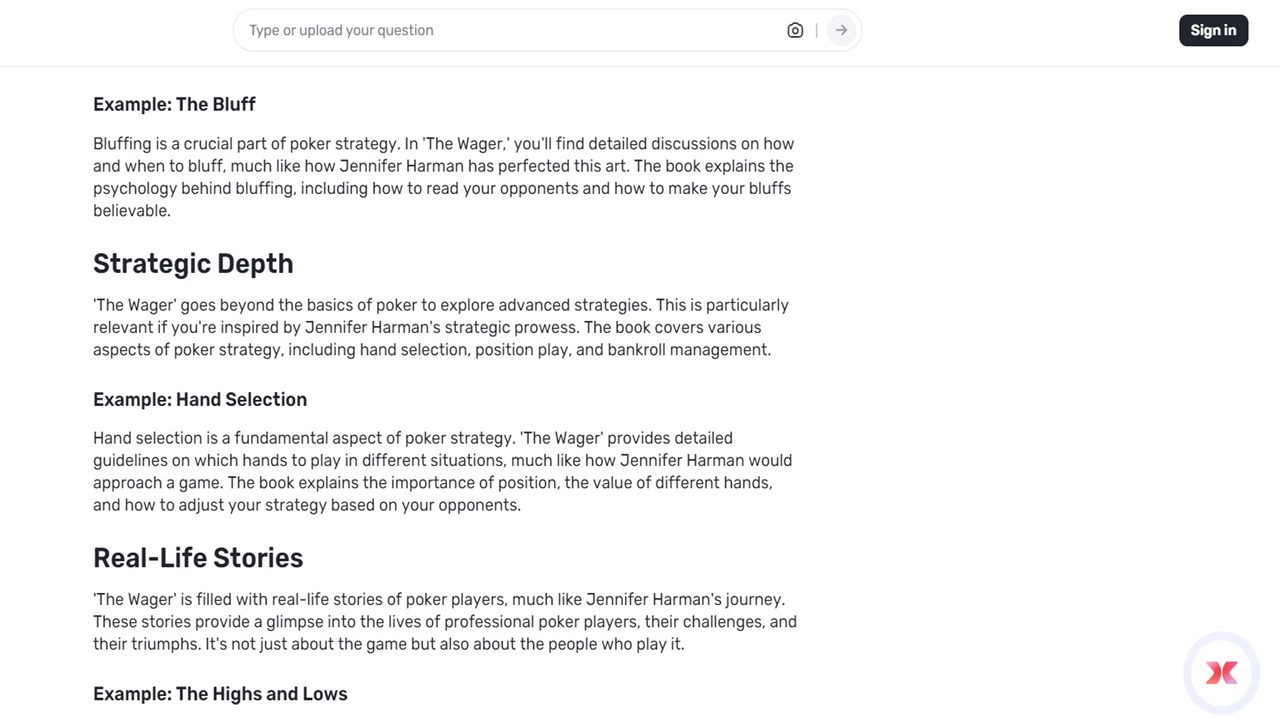
Task: Click the 'Real-Life Stories' heading
Action: pos(198,558)
